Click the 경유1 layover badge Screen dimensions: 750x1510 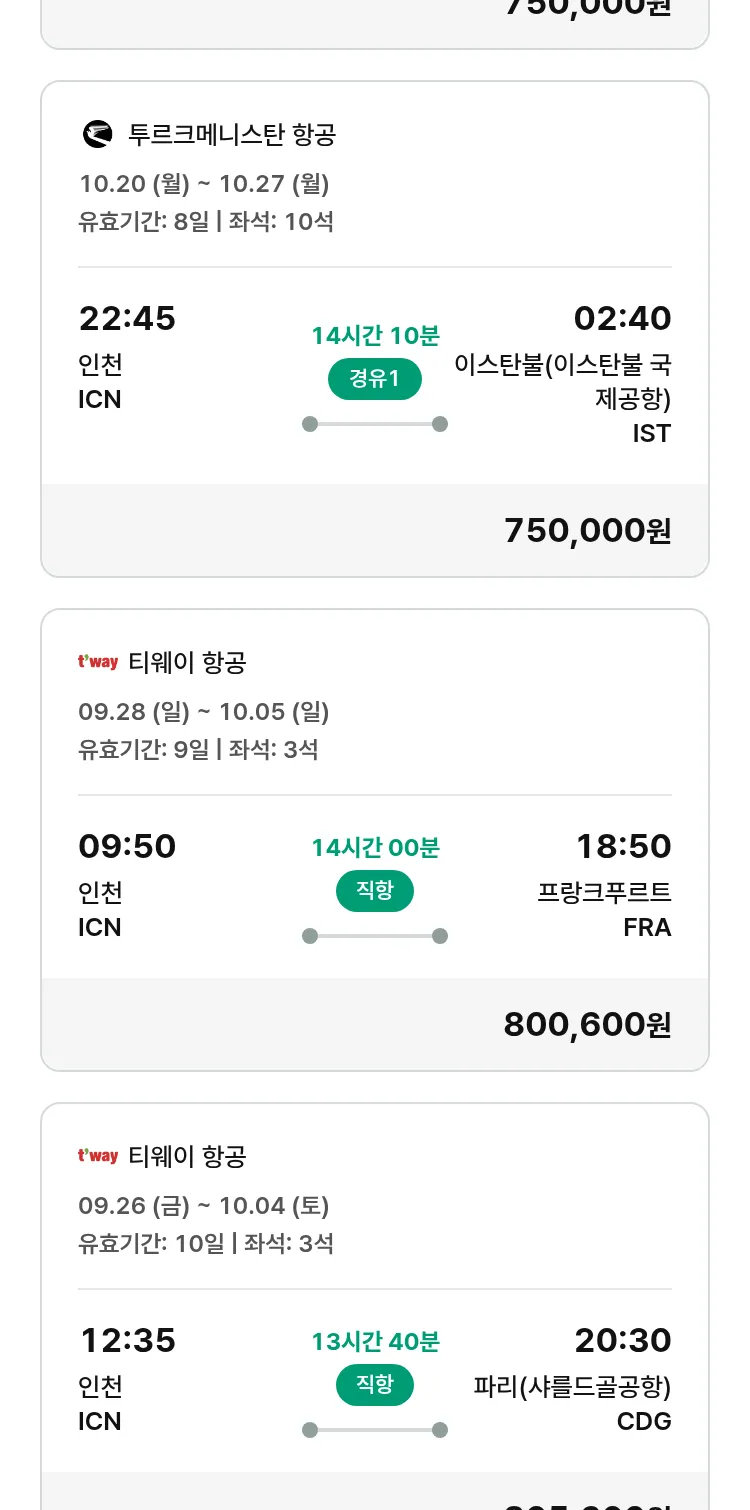[375, 379]
